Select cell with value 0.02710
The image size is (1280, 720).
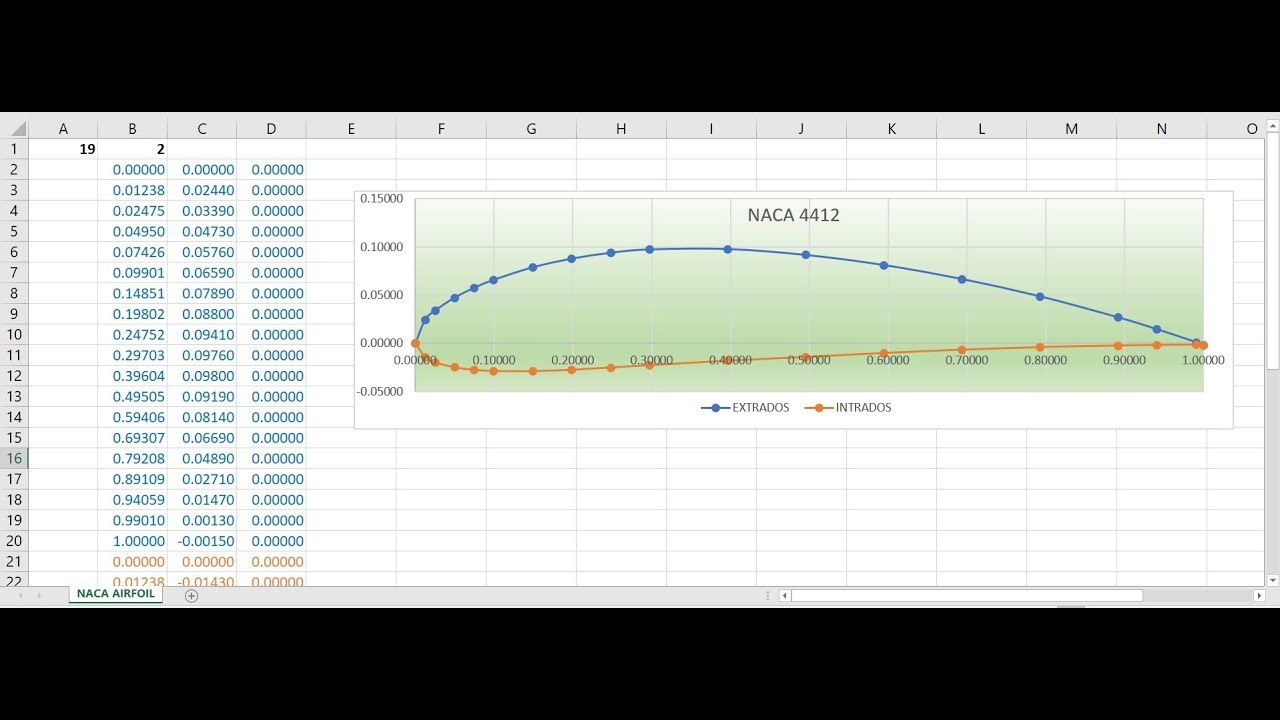(x=202, y=479)
